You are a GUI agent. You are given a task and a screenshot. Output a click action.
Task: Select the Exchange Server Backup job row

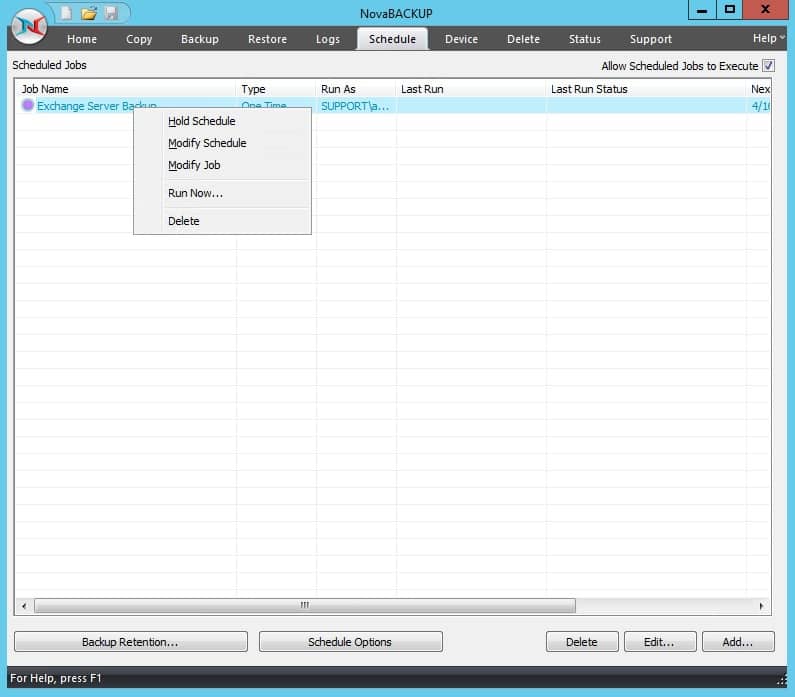(392, 105)
